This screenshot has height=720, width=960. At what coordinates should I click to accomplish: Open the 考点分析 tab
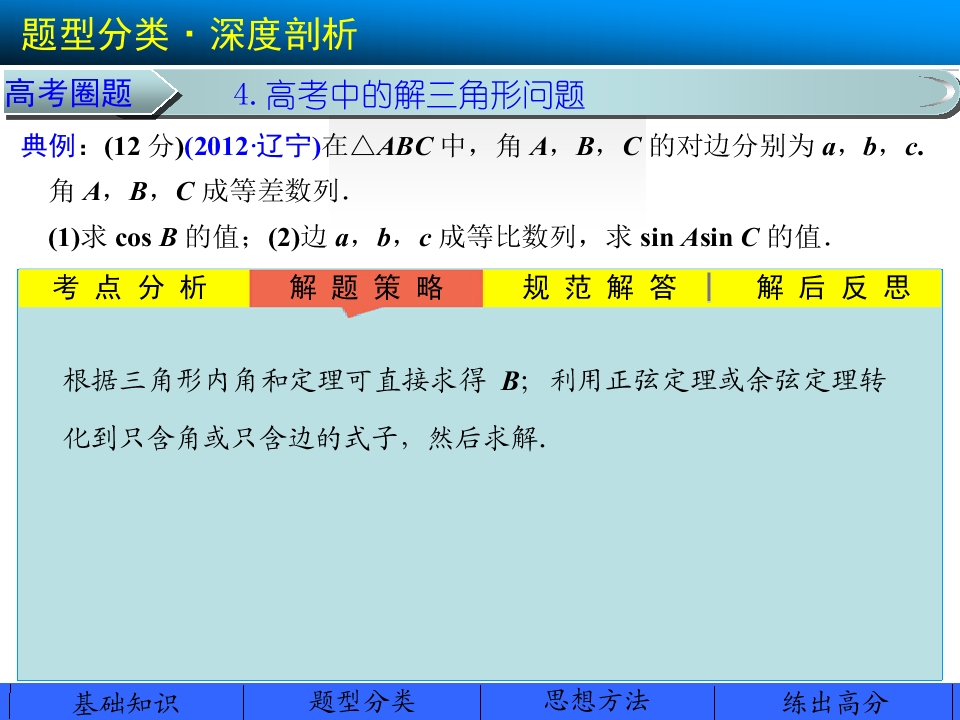click(x=133, y=288)
